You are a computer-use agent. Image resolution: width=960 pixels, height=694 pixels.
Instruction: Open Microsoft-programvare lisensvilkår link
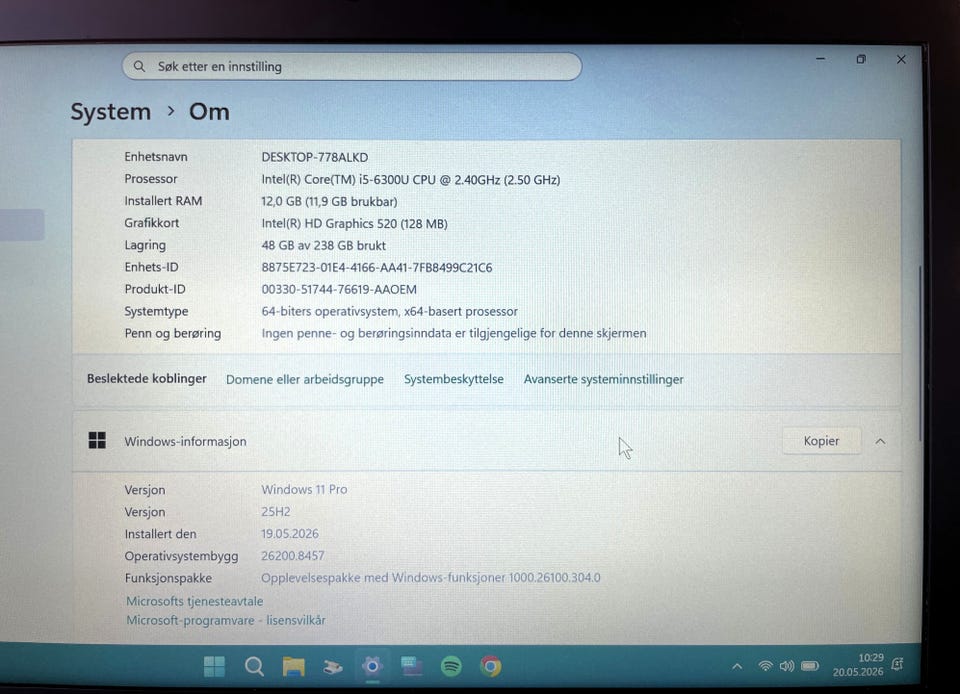pos(226,620)
